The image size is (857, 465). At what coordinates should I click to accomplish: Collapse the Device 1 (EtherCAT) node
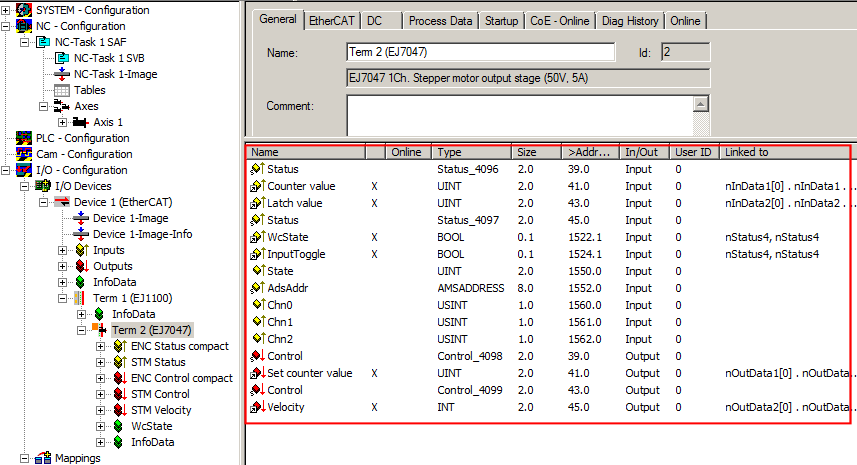[x=44, y=202]
